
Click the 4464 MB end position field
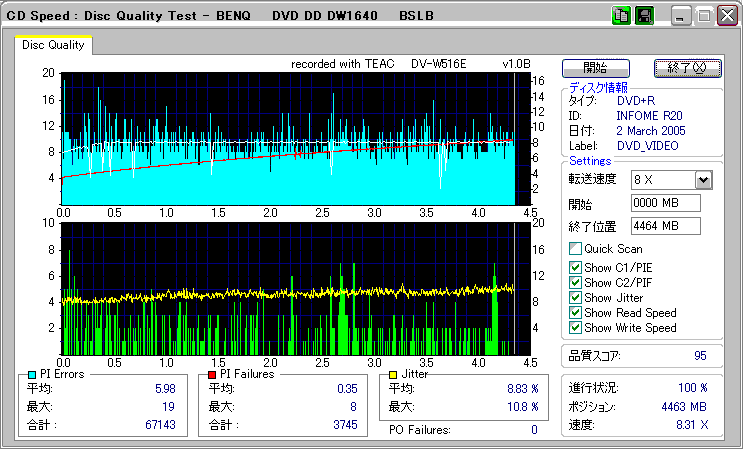coord(666,225)
